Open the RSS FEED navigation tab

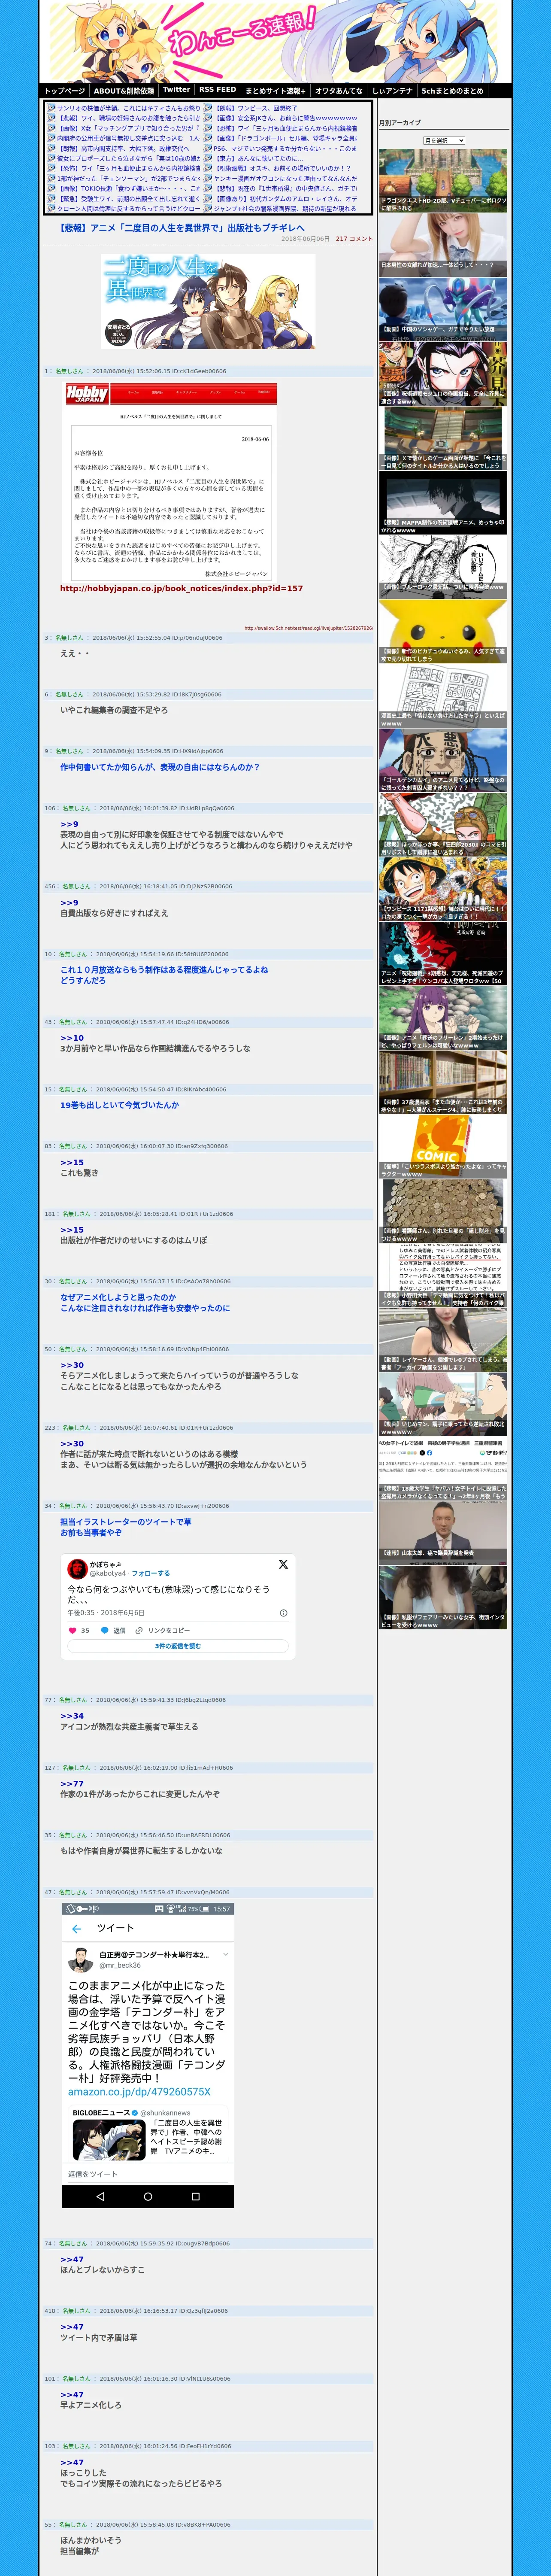tap(218, 90)
